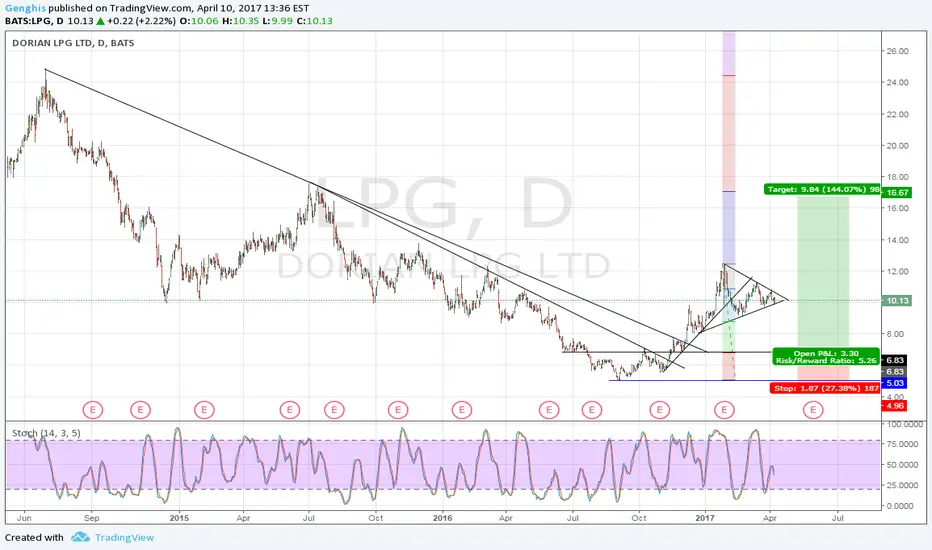Click the green 16.67 price axis tag

click(897, 193)
